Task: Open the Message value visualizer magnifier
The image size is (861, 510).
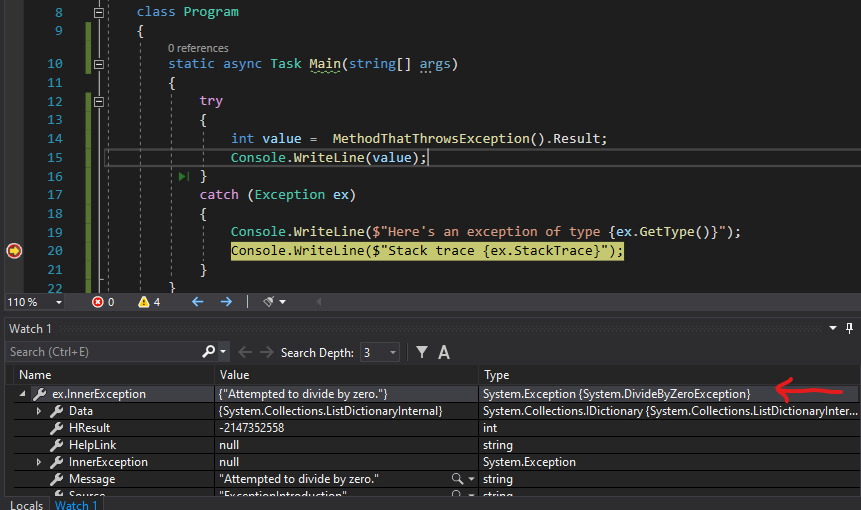Action: (x=457, y=479)
